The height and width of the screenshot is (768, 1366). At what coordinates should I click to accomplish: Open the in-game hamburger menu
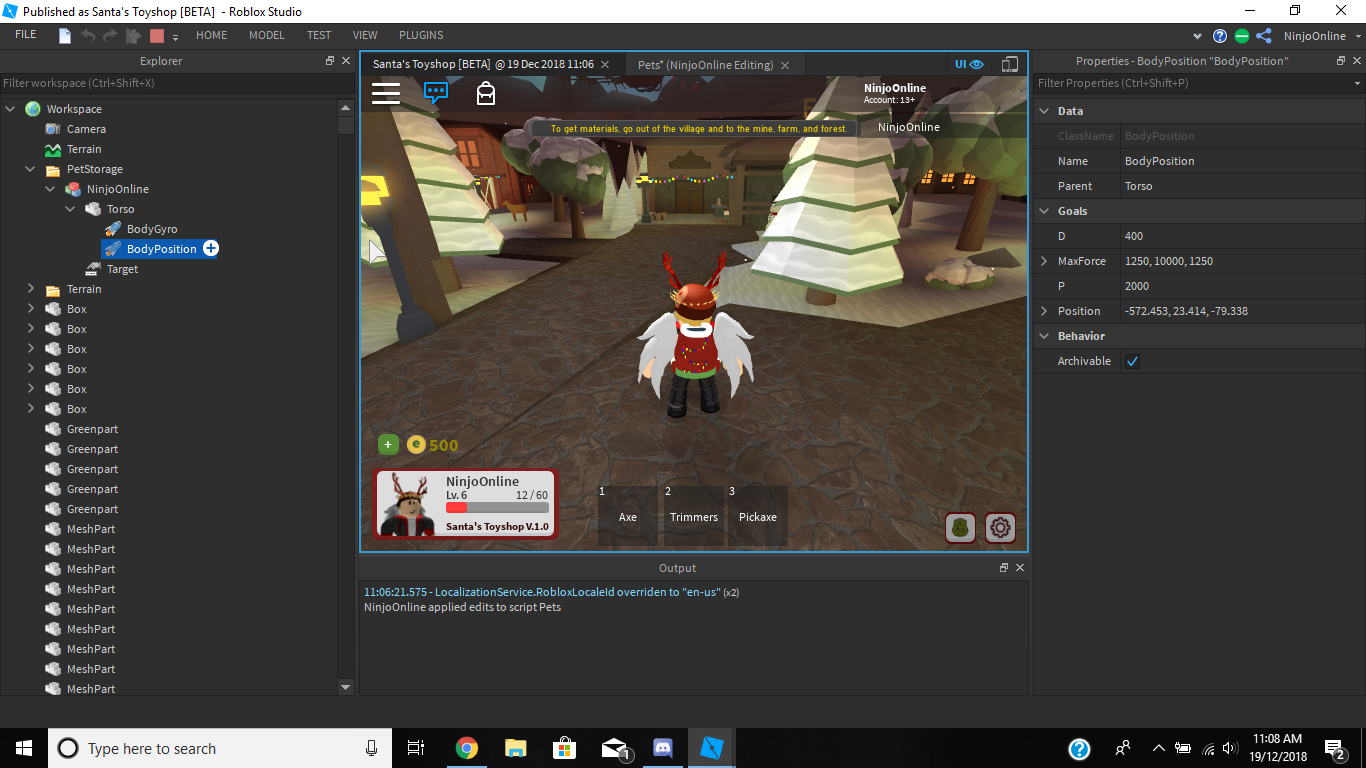pyautogui.click(x=386, y=93)
